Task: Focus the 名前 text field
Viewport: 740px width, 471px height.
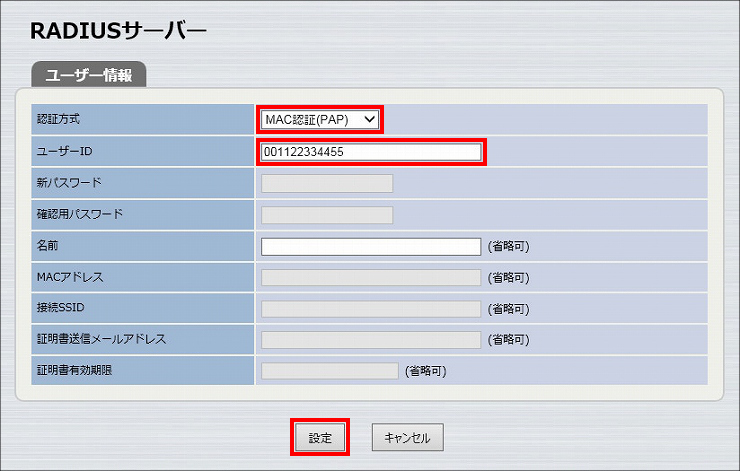Action: (371, 246)
